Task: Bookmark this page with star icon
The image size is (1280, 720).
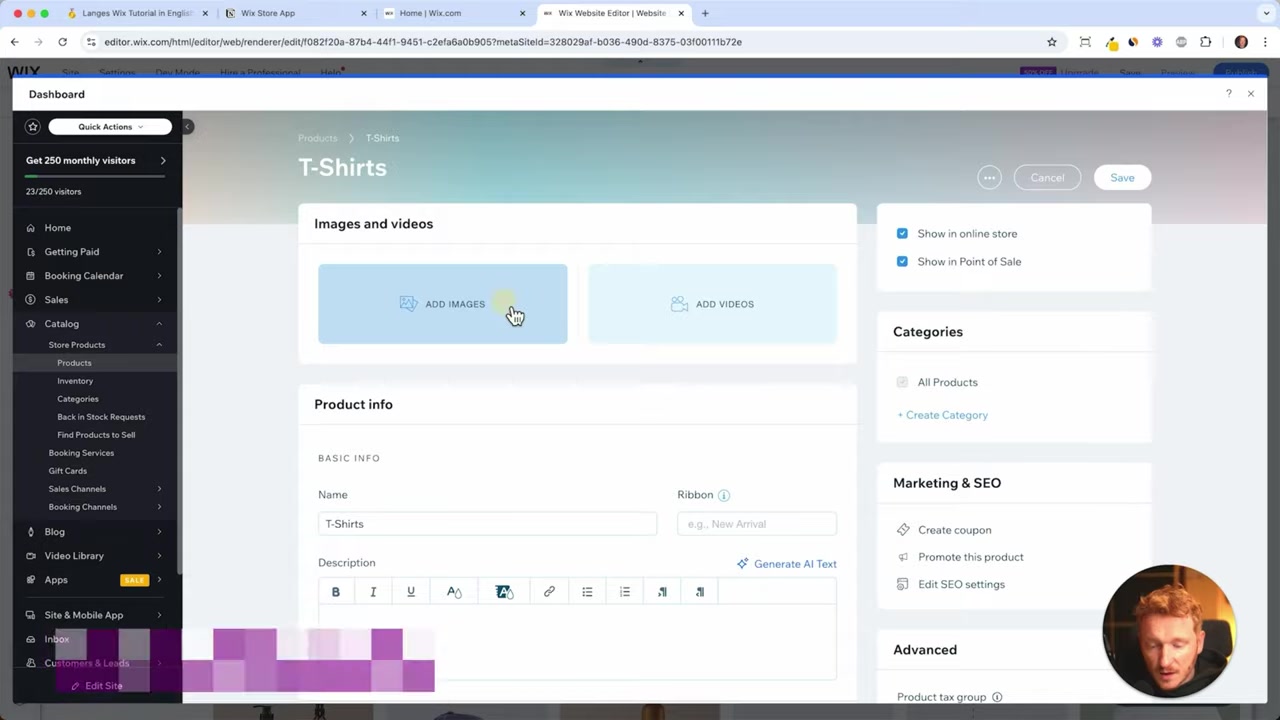Action: (1052, 42)
